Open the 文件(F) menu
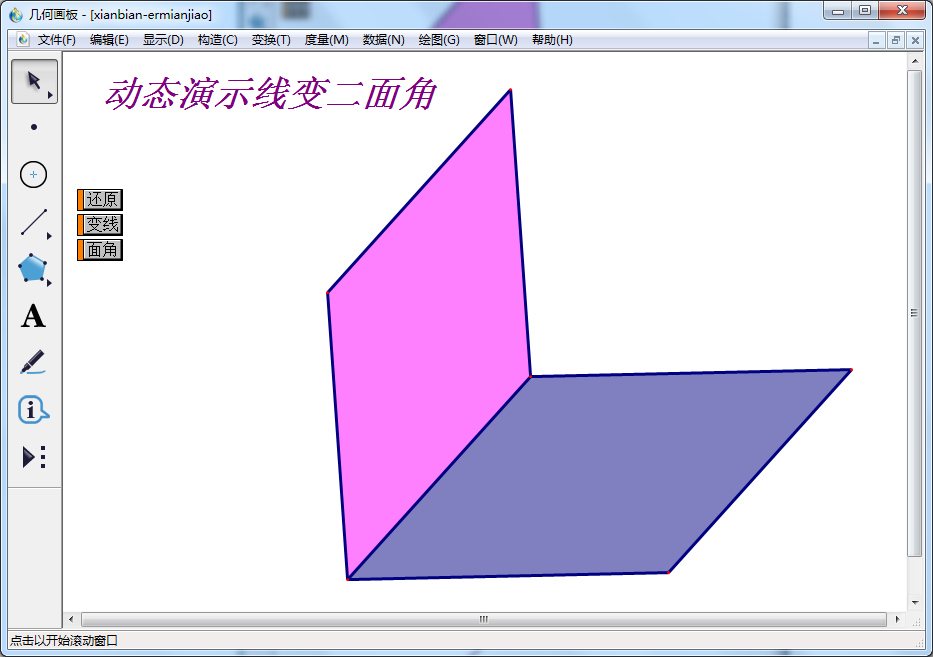This screenshot has width=933, height=657. (57, 40)
